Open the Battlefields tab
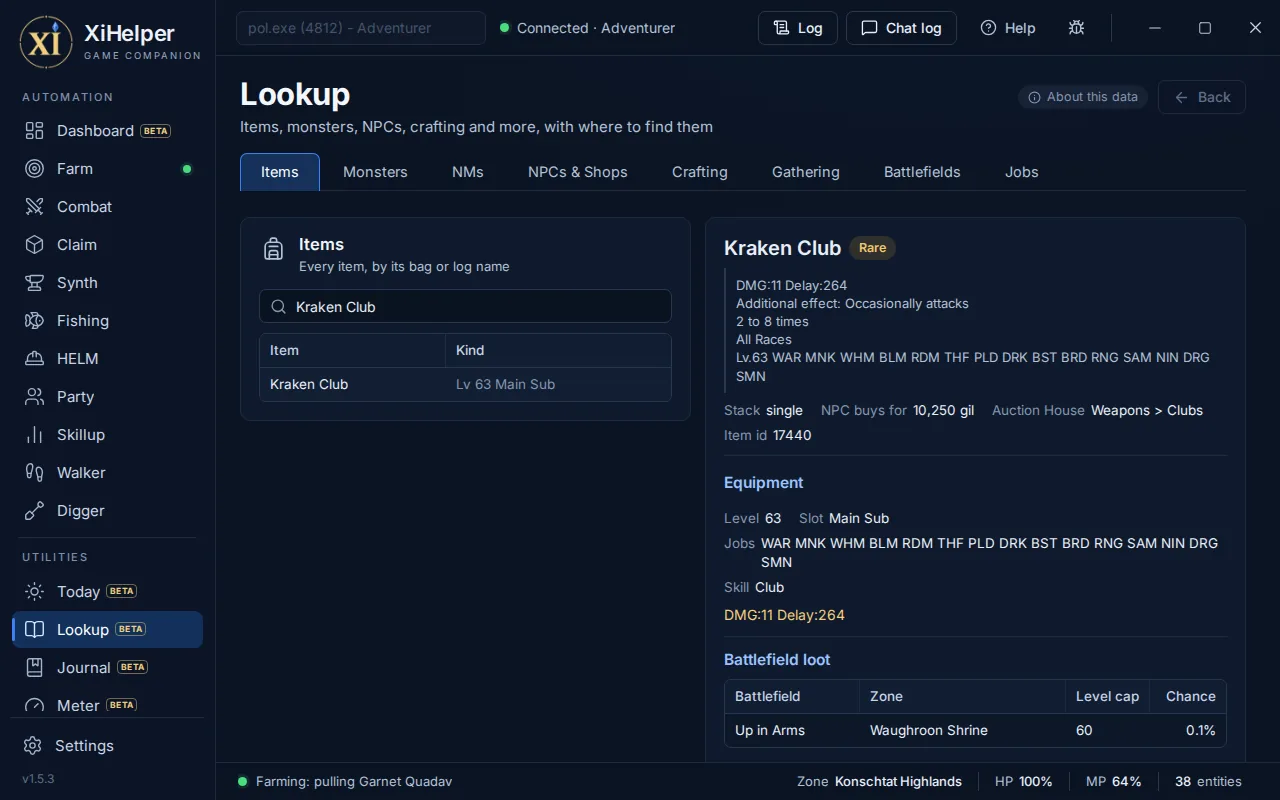This screenshot has height=800, width=1280. (x=922, y=172)
